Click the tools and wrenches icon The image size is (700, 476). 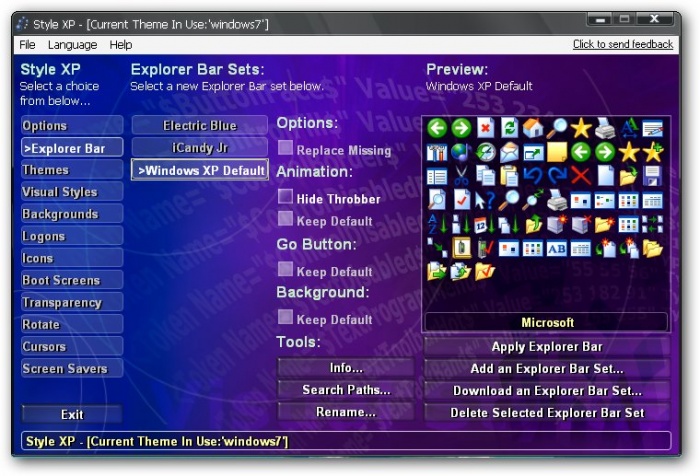pyautogui.click(x=437, y=152)
